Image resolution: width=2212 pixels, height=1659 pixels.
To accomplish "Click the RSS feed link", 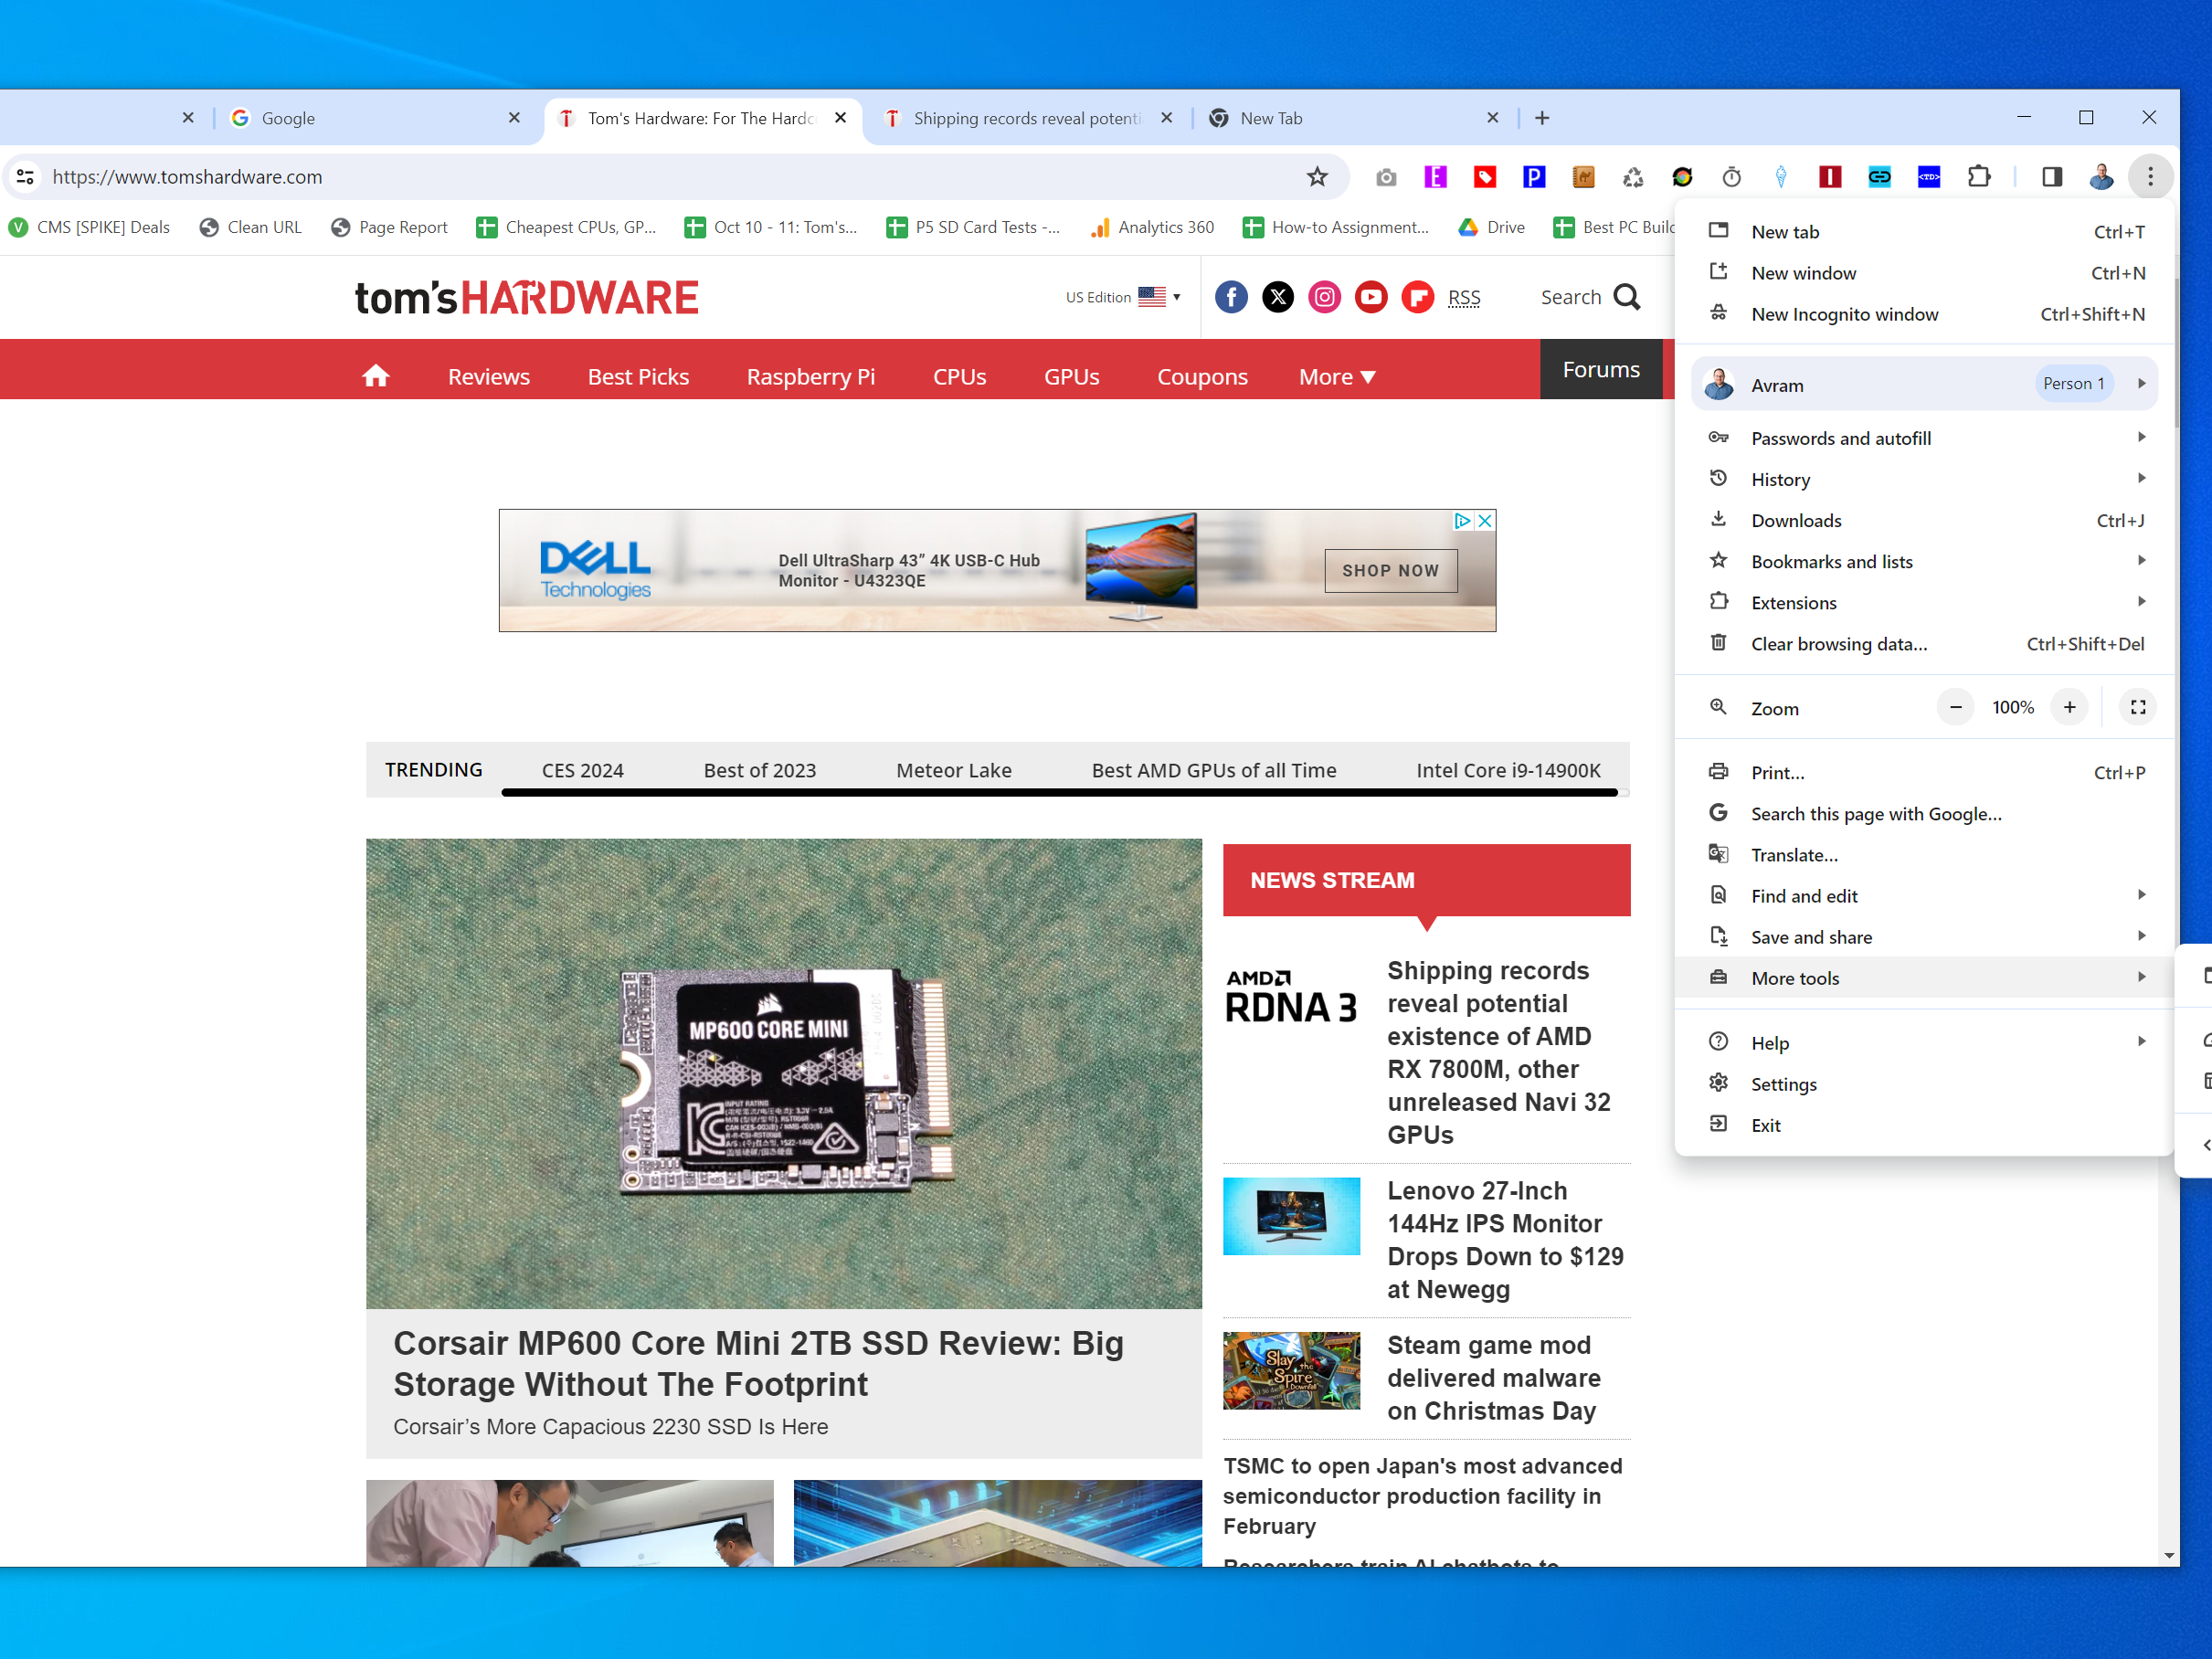I will (1464, 298).
